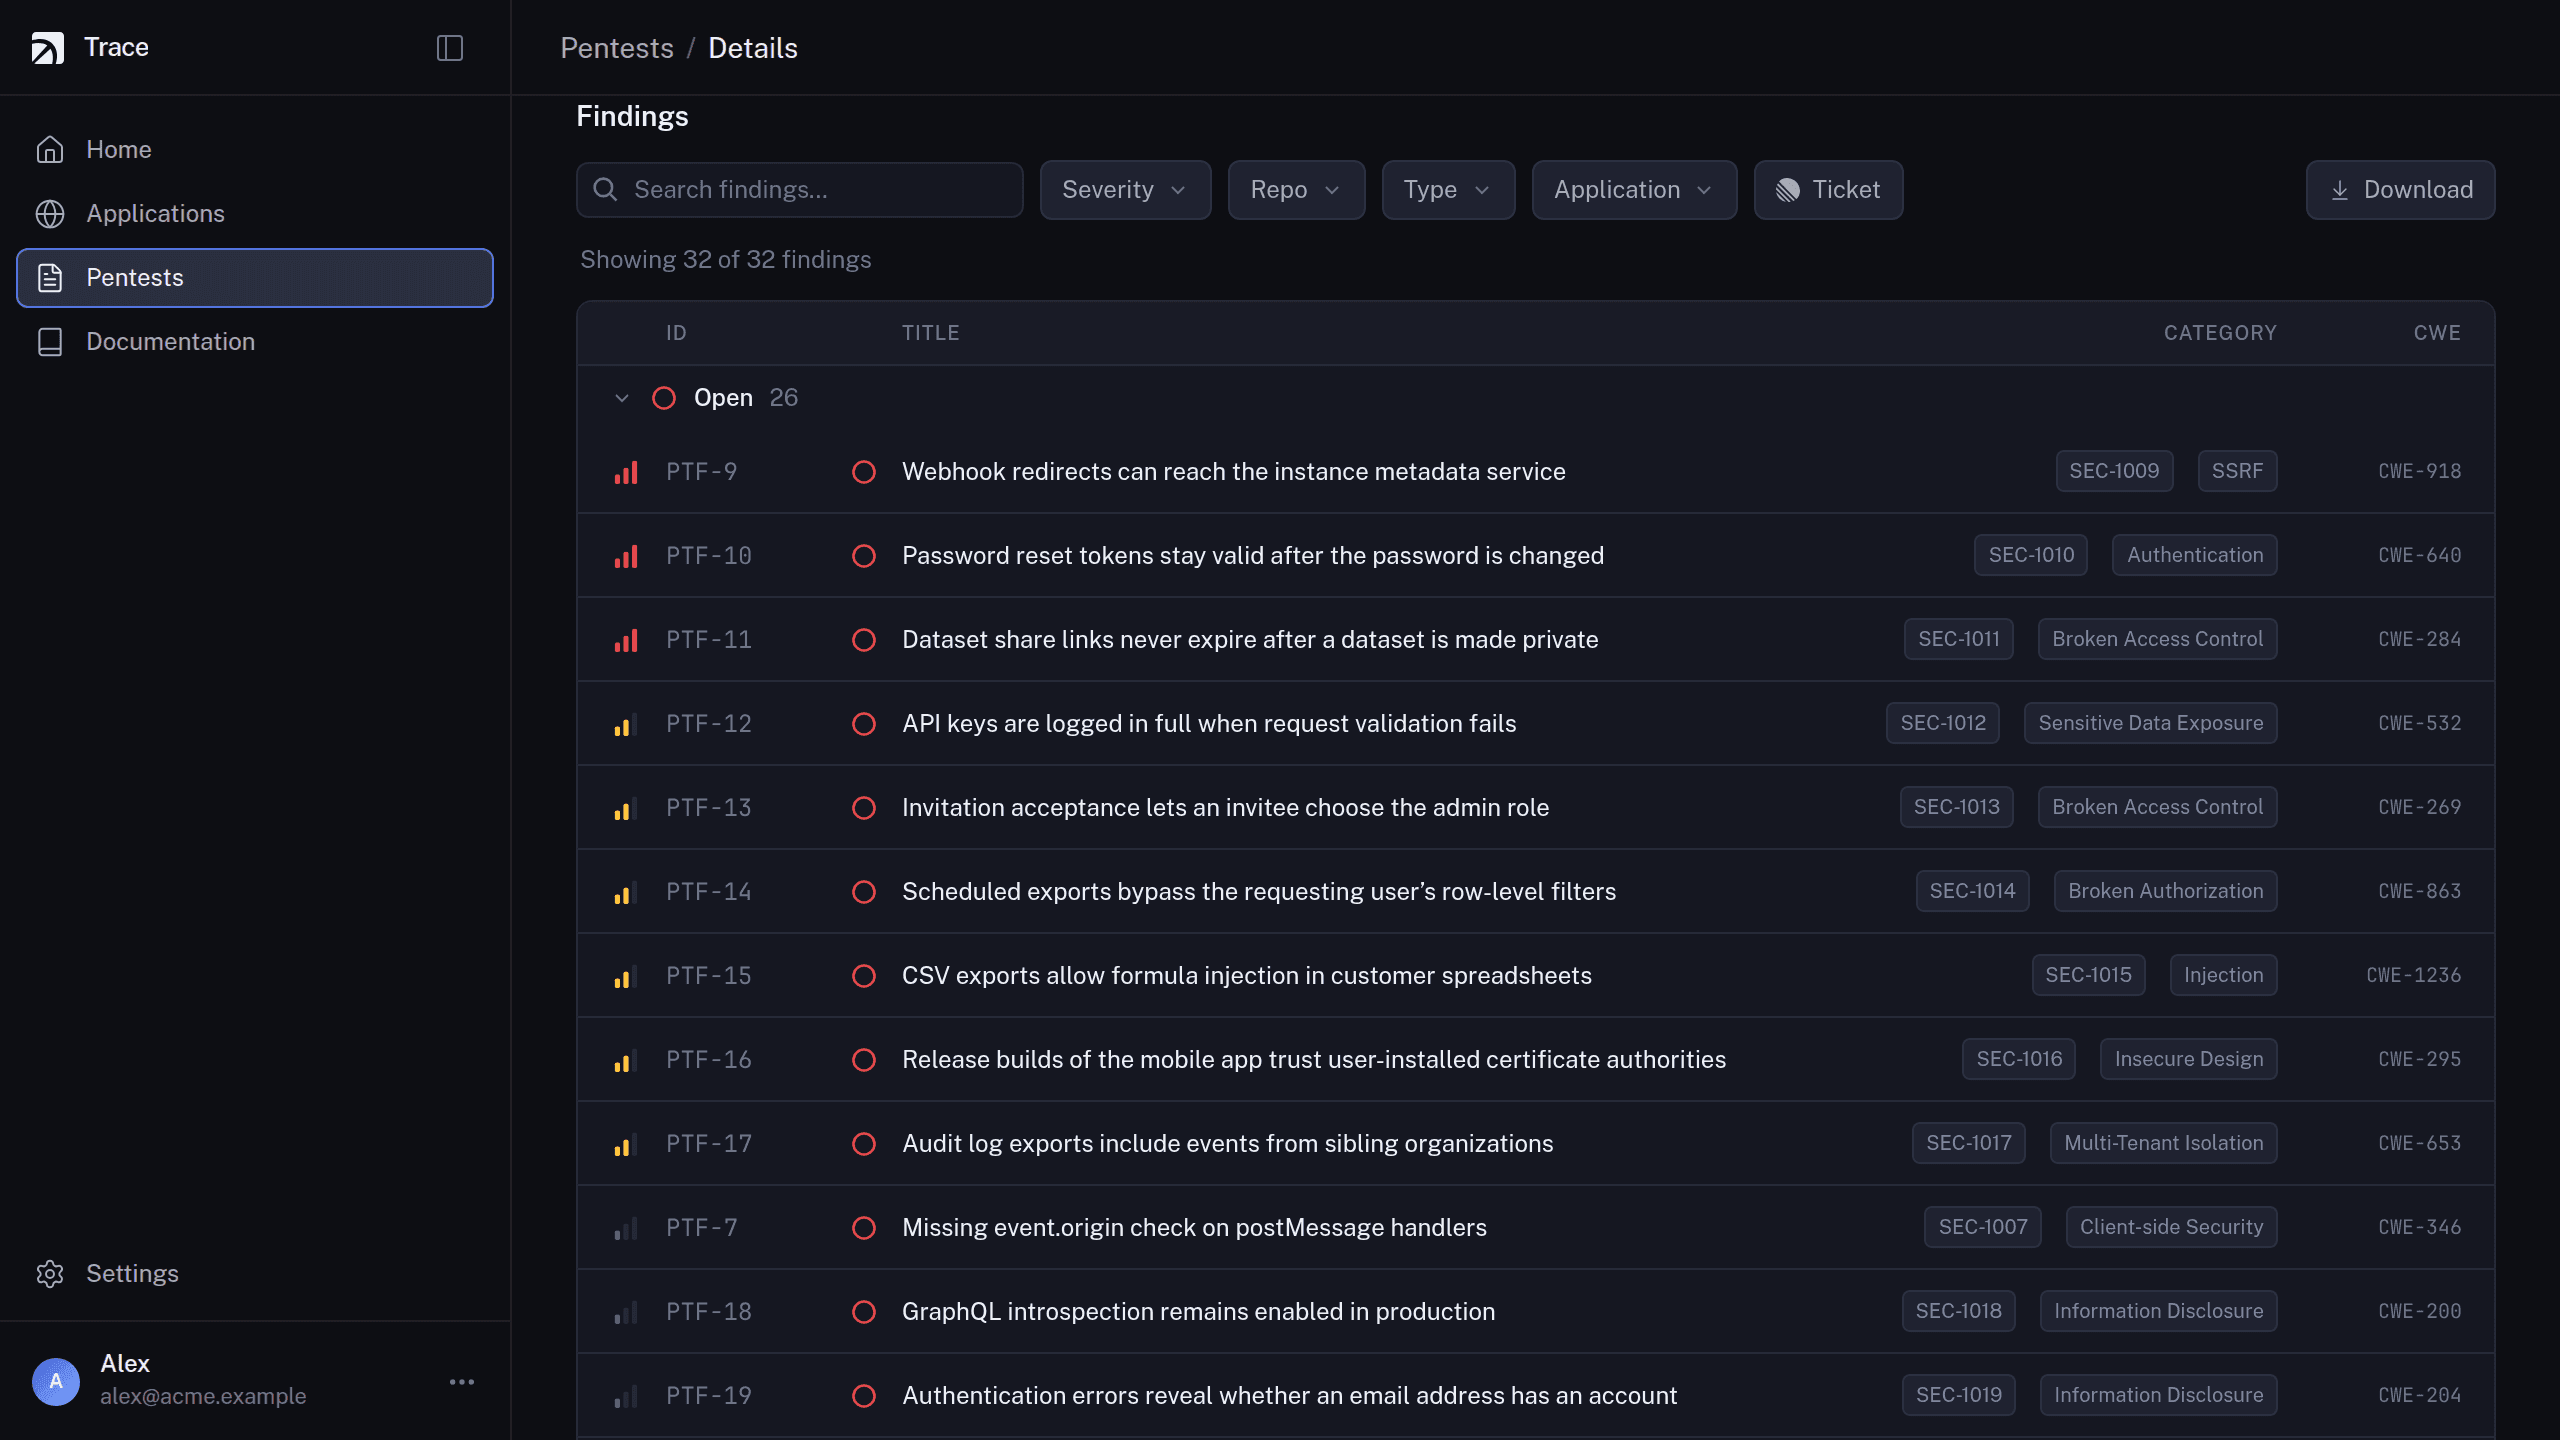The image size is (2560, 1440).
Task: Click the Home house icon
Action: (50, 149)
